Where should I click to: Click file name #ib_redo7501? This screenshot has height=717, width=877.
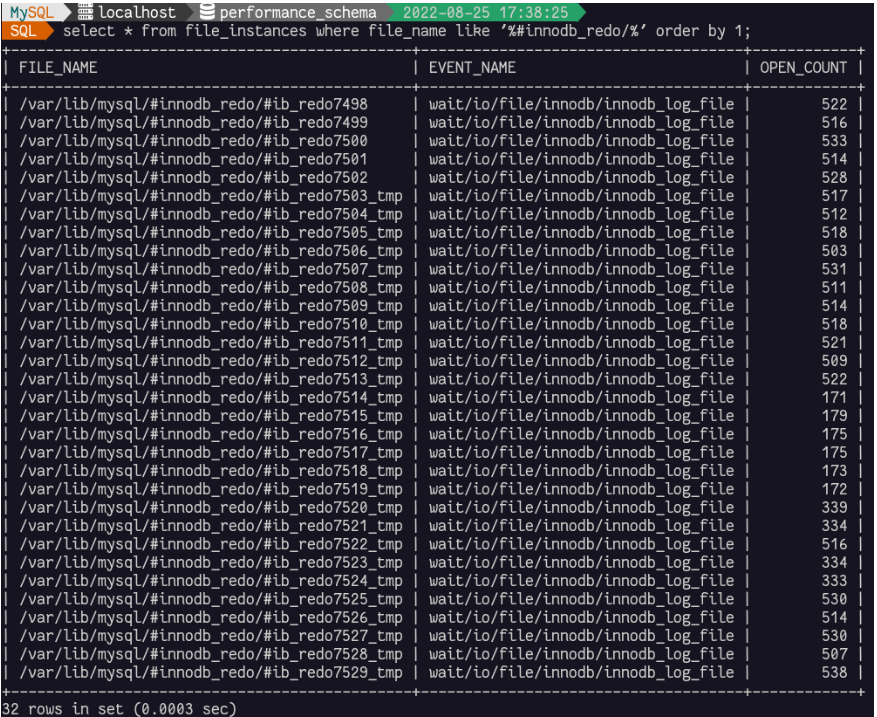194,159
